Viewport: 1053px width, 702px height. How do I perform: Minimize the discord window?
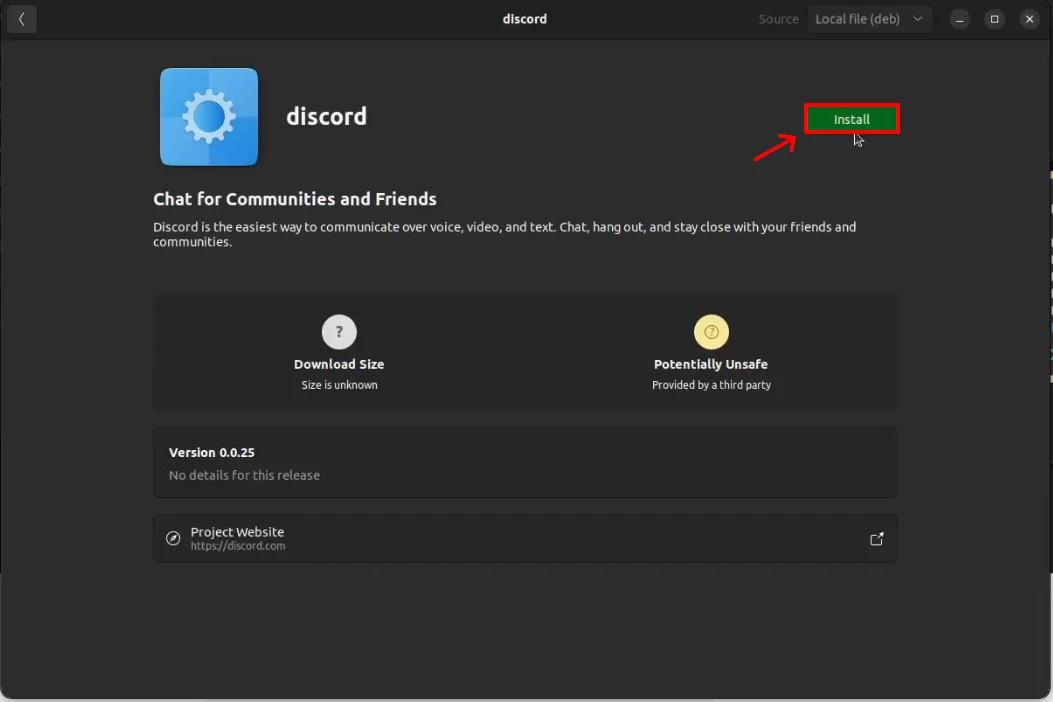point(960,19)
